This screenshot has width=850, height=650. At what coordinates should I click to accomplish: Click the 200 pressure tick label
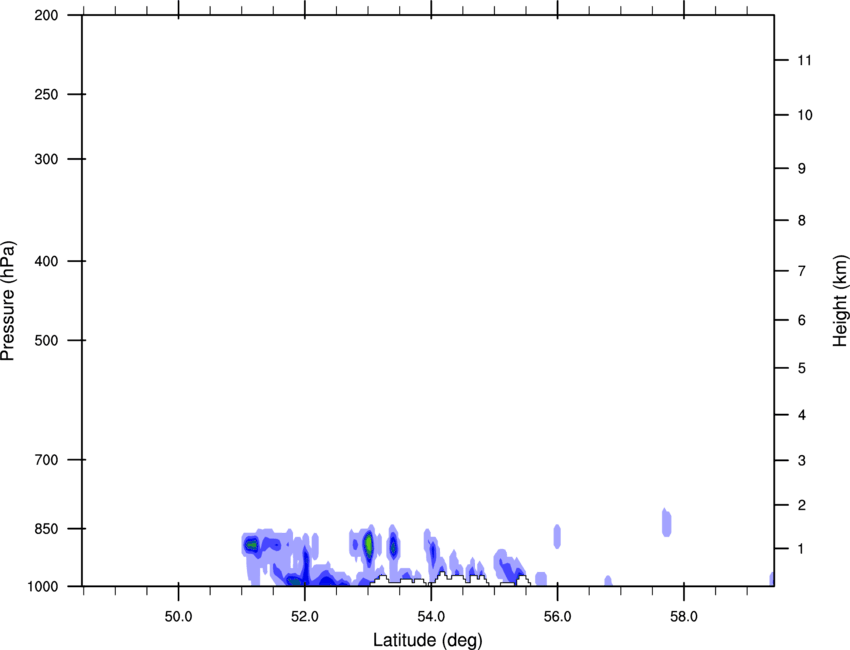tap(47, 15)
